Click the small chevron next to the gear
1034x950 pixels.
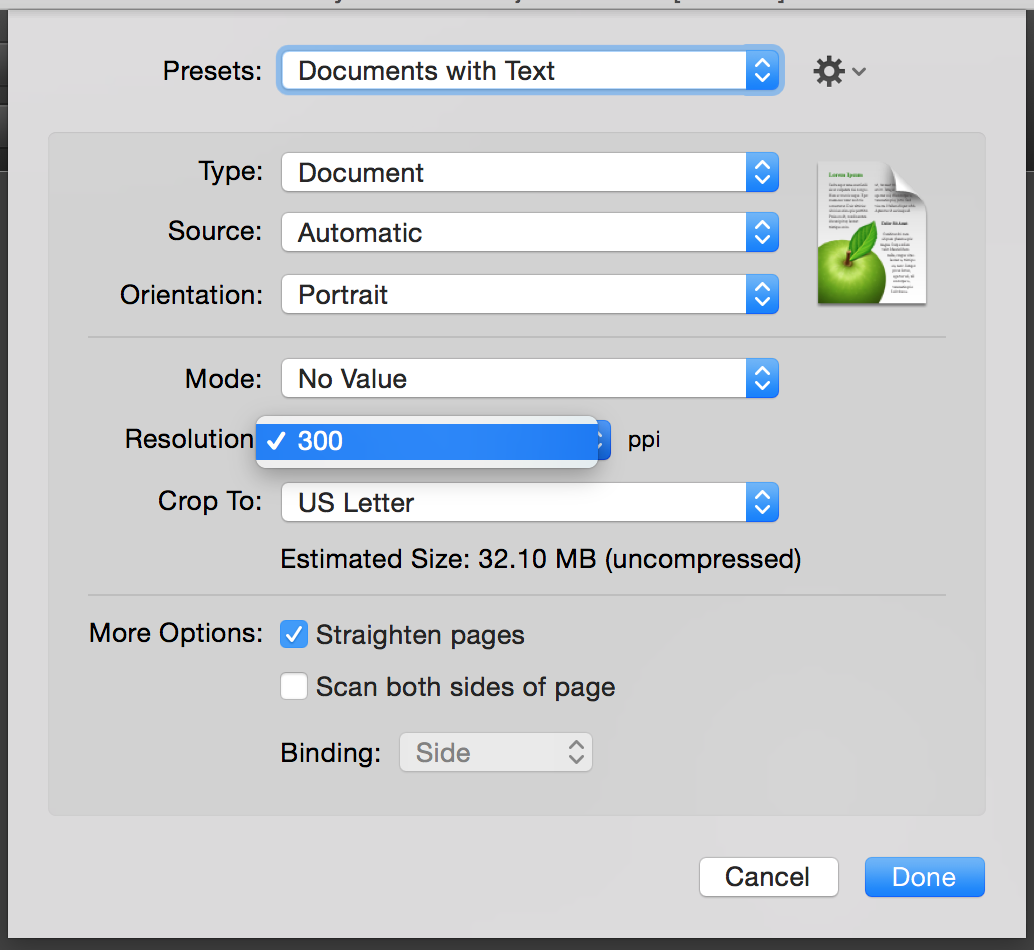tap(859, 72)
